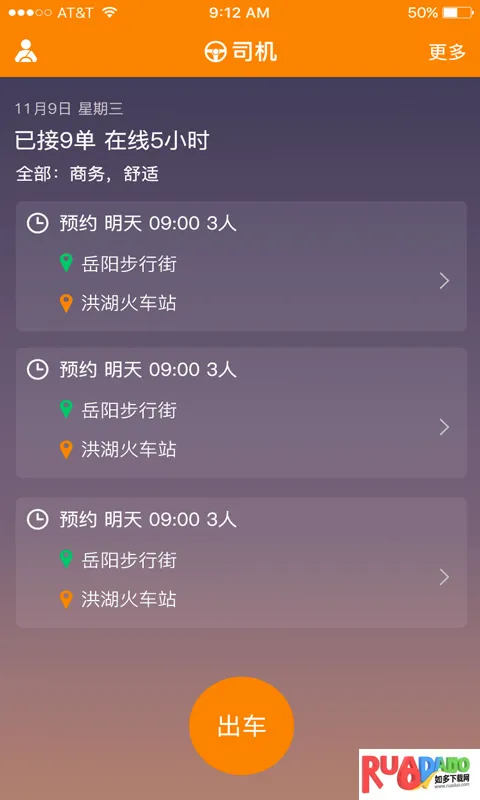The width and height of the screenshot is (480, 800).
Task: Tap the steering wheel icon in header
Action: pyautogui.click(x=215, y=52)
